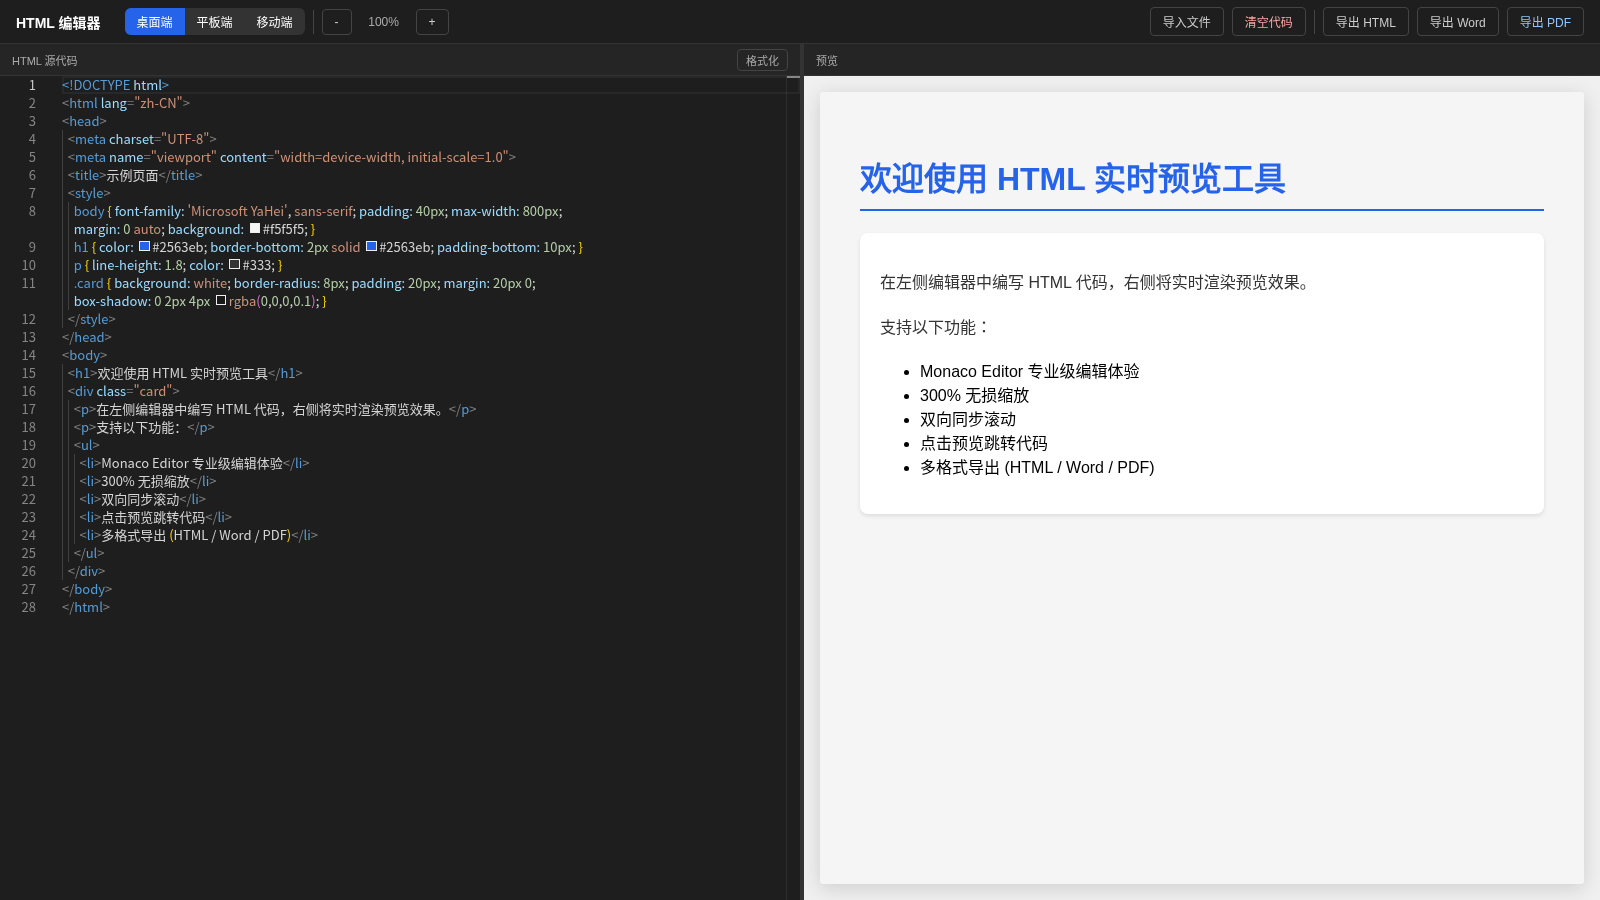Click the 100% zoom level label
This screenshot has height=900, width=1600.
384,22
